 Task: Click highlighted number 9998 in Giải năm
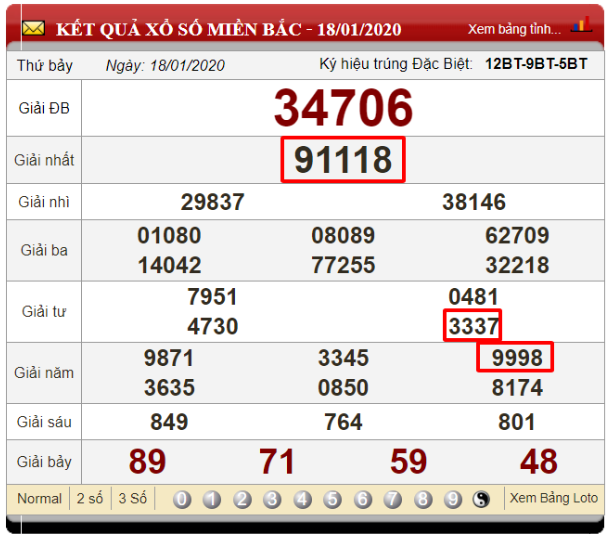click(x=516, y=358)
